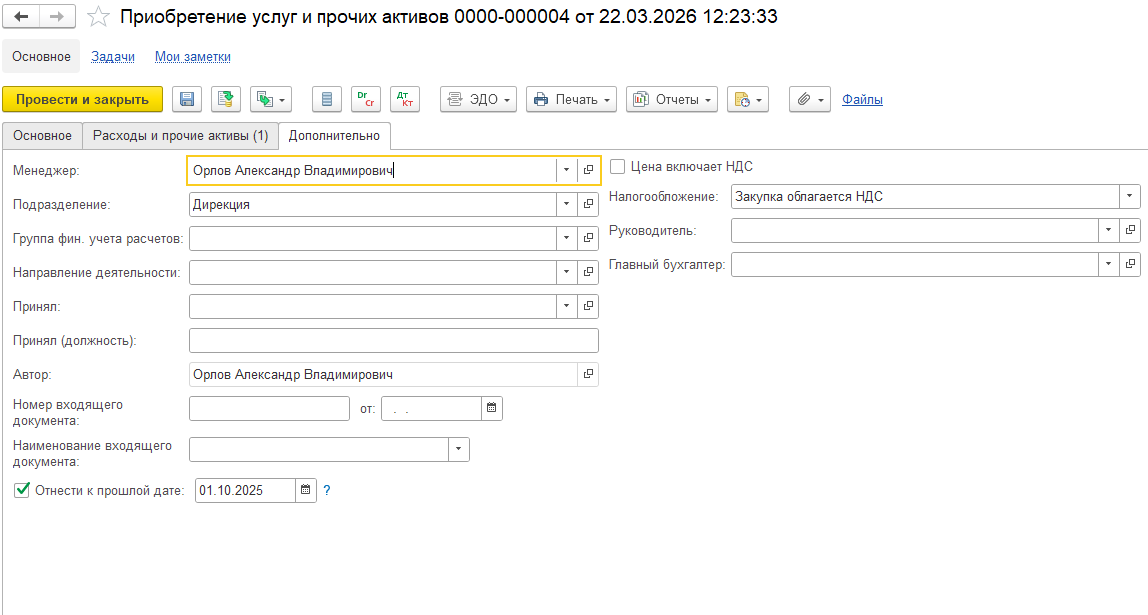The image size is (1148, 615).
Task: Go to the Задачи section
Action: click(x=113, y=57)
